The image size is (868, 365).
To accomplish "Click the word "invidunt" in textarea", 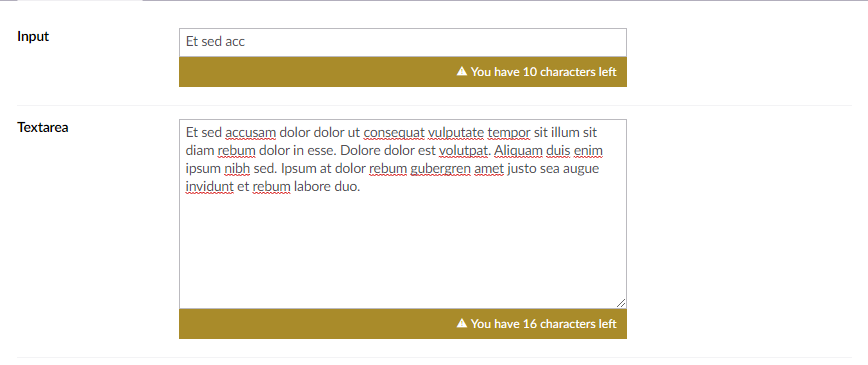I will (x=210, y=187).
